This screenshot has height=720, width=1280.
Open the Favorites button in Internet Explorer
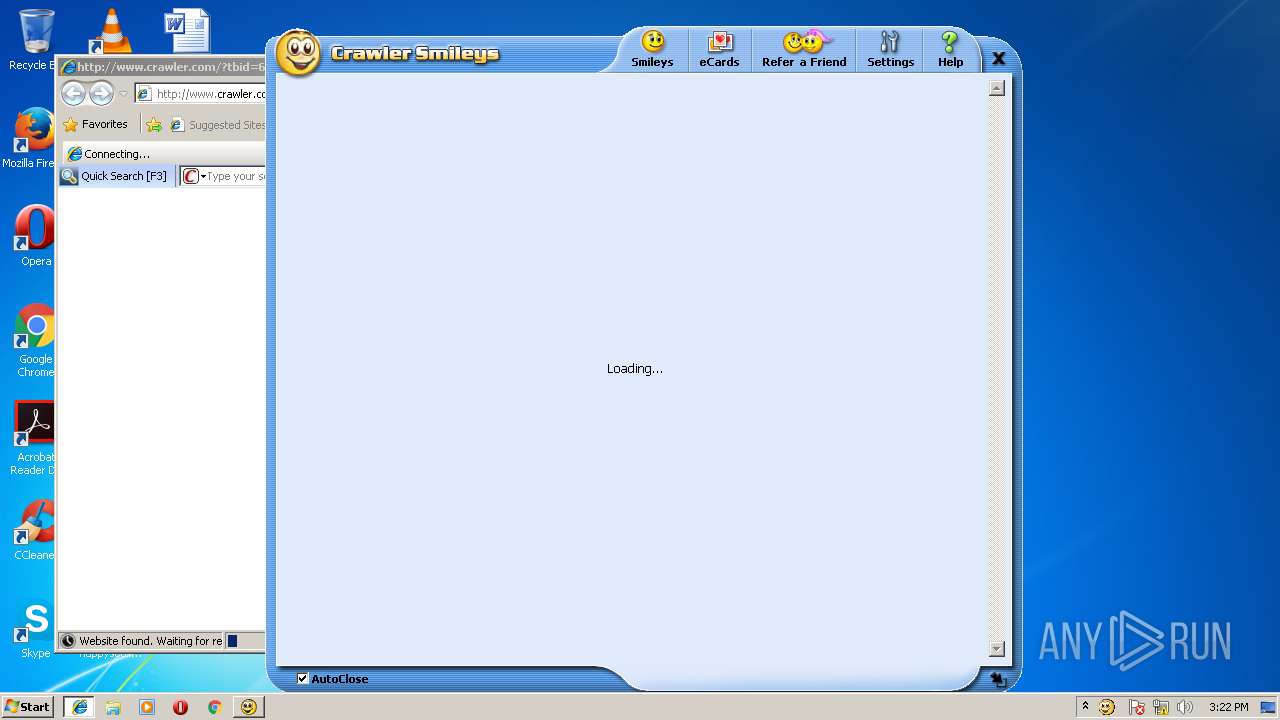[95, 125]
